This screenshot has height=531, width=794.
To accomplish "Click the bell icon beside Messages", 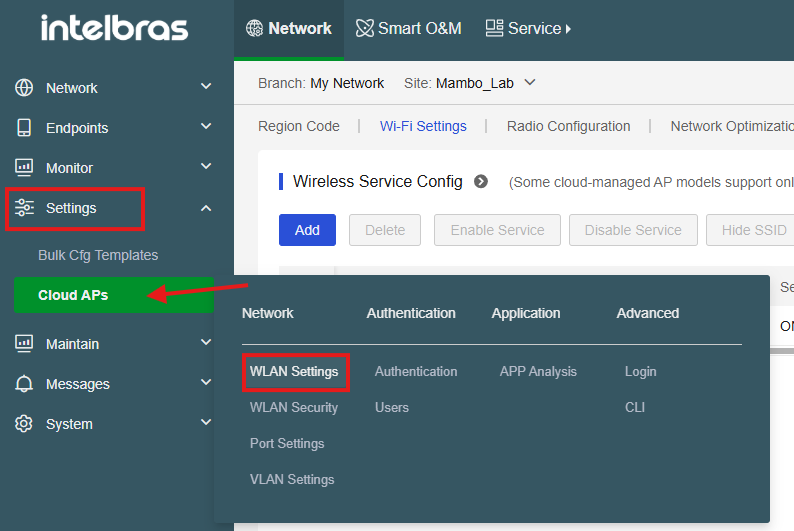I will [24, 384].
